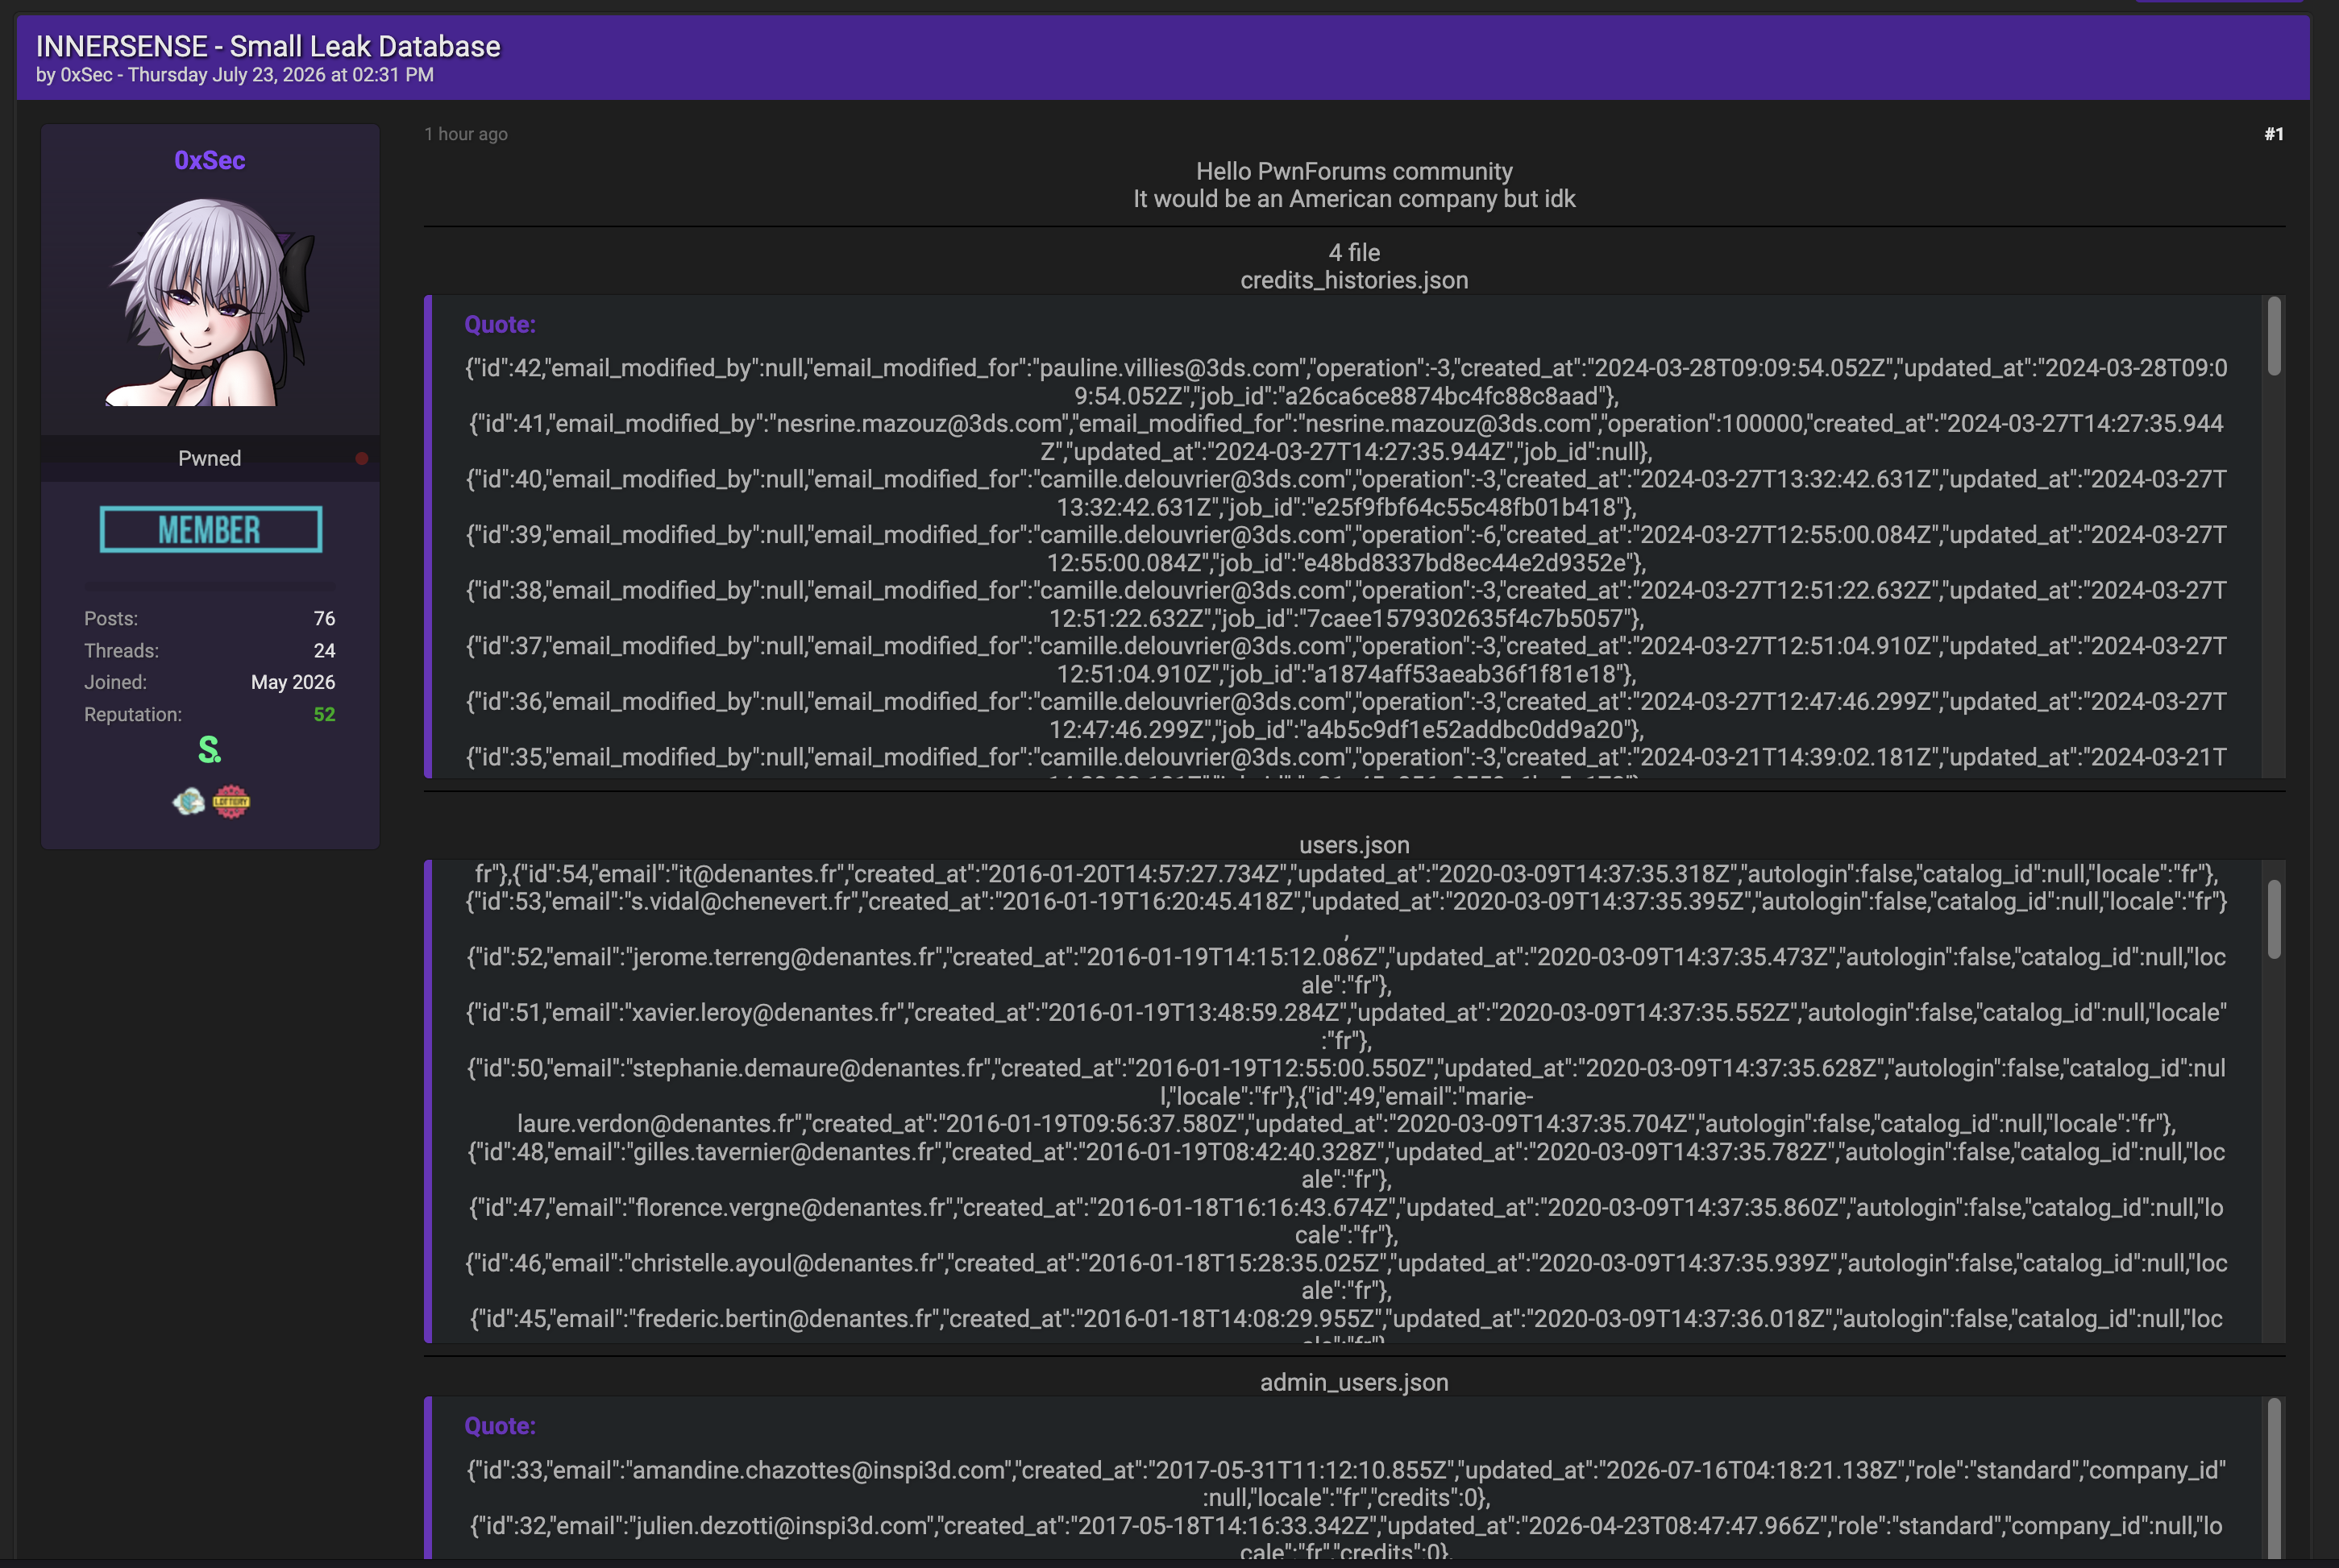Image resolution: width=2339 pixels, height=1568 pixels.
Task: Click the red lottery badge icon
Action: [x=231, y=802]
